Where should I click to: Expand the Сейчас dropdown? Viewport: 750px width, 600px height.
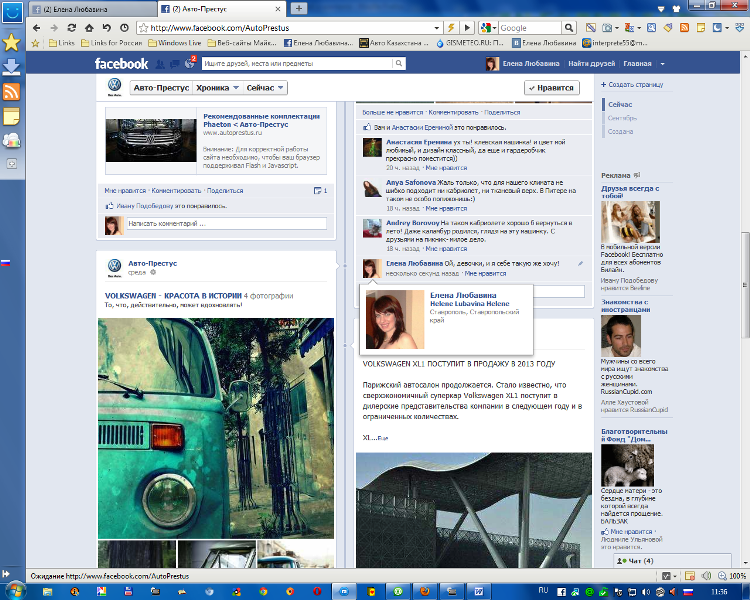[x=265, y=88]
